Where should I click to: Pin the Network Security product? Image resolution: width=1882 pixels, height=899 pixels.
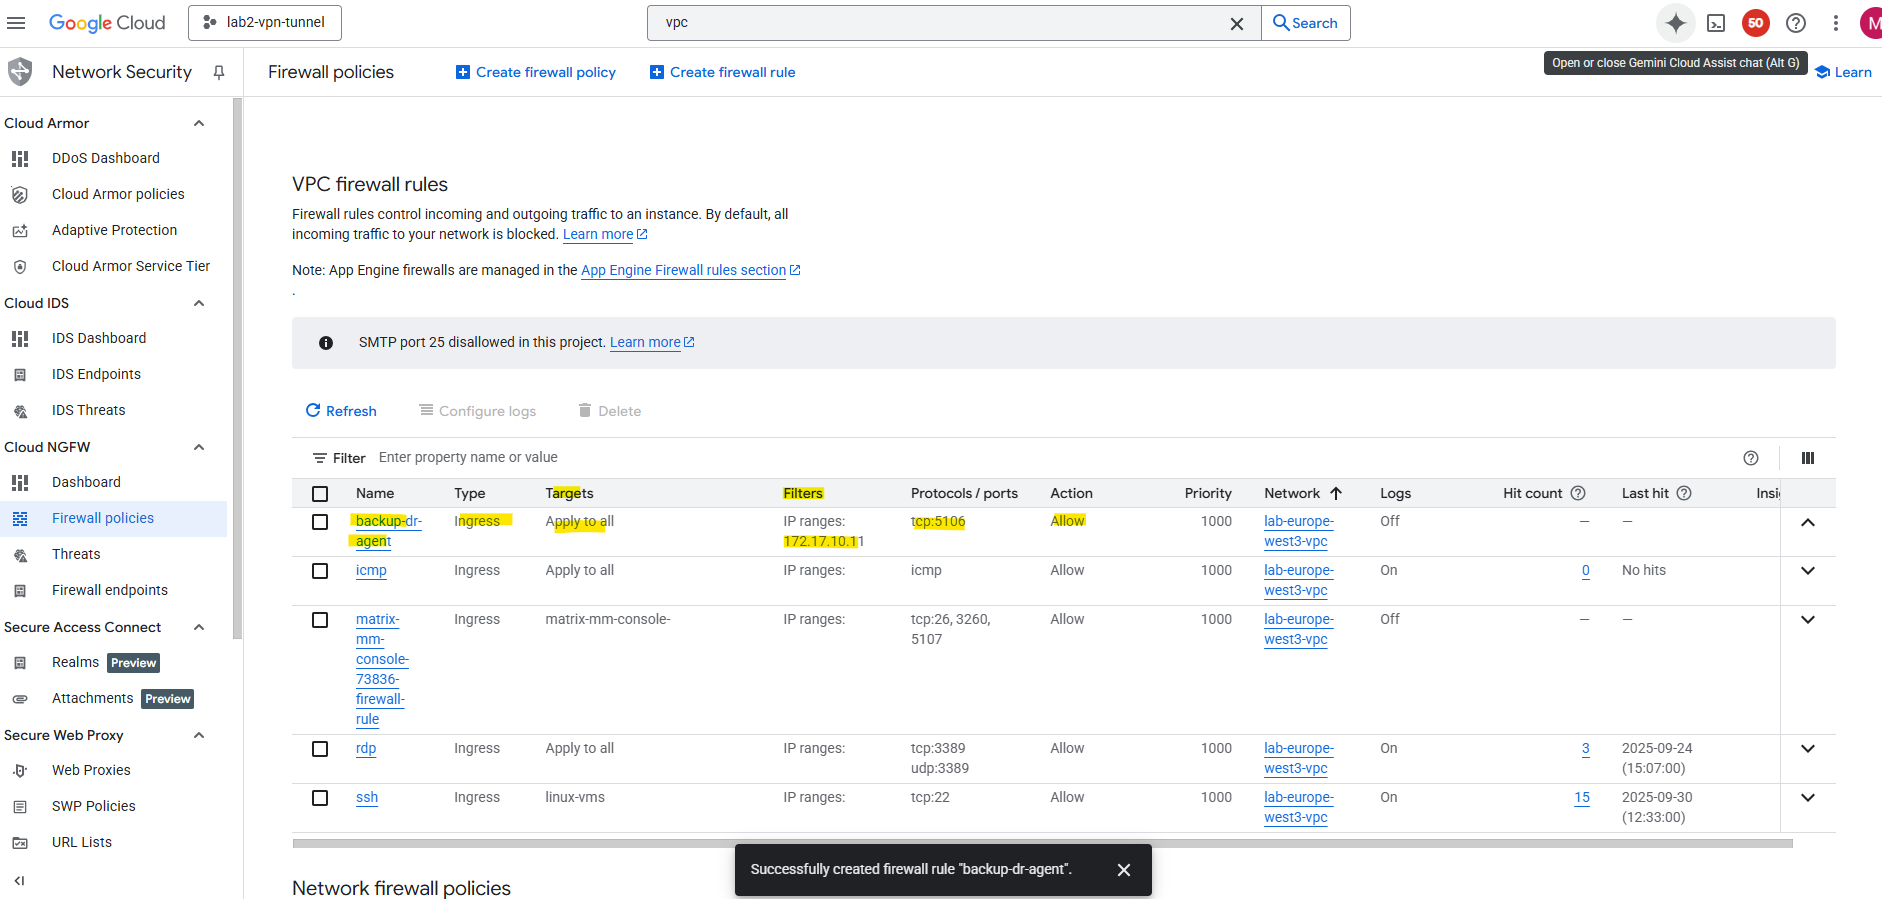coord(219,72)
